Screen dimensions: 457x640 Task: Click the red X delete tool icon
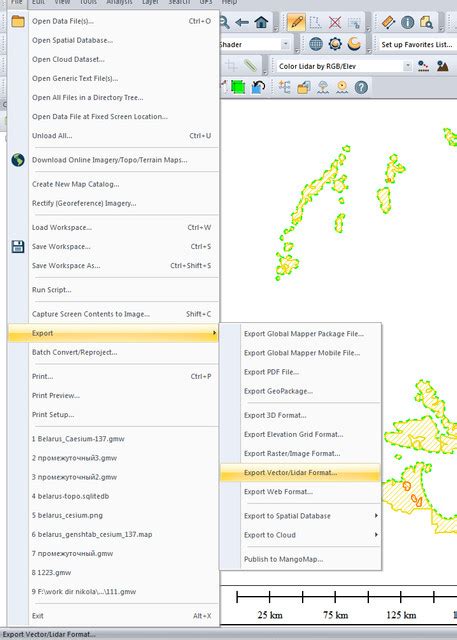tap(335, 22)
